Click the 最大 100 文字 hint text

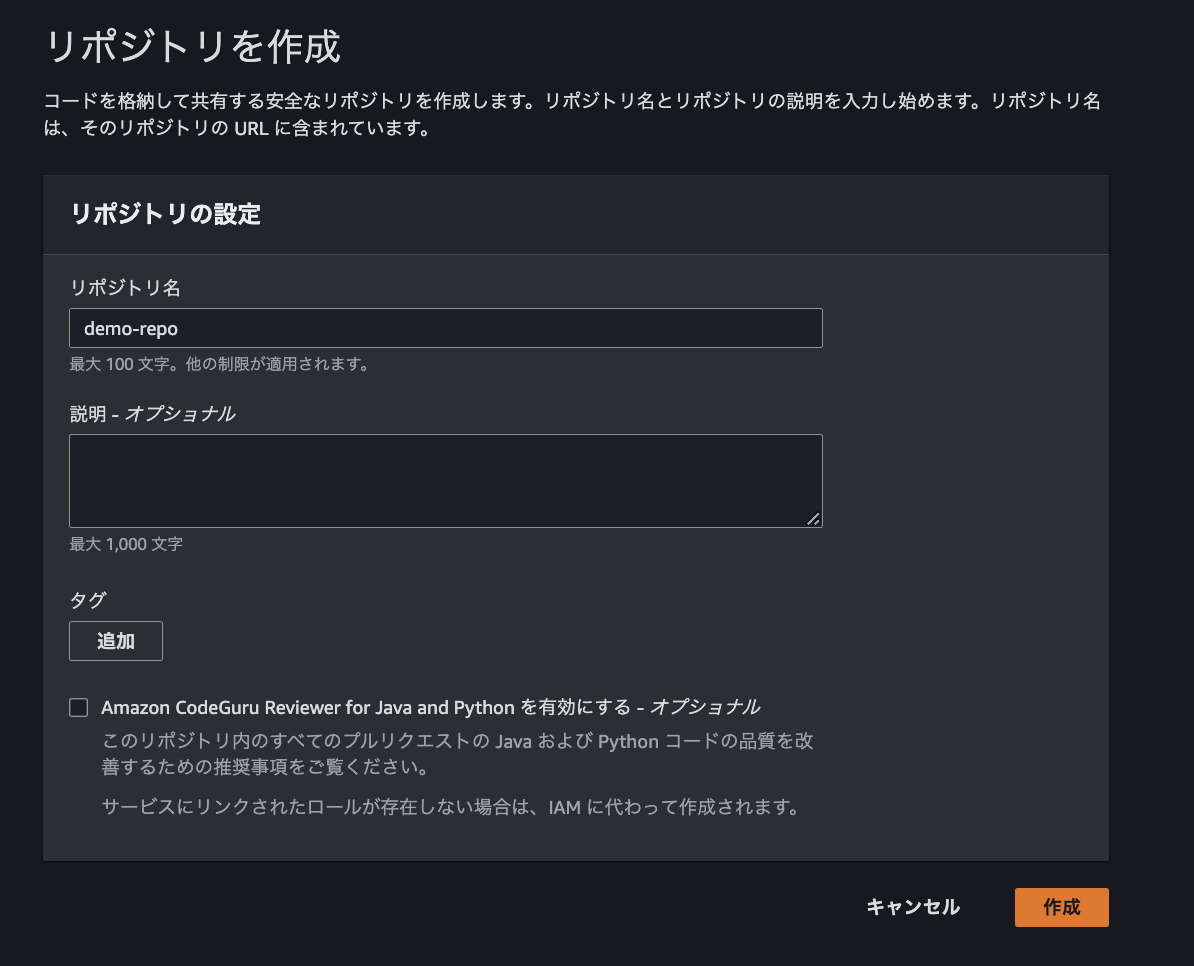pos(219,365)
